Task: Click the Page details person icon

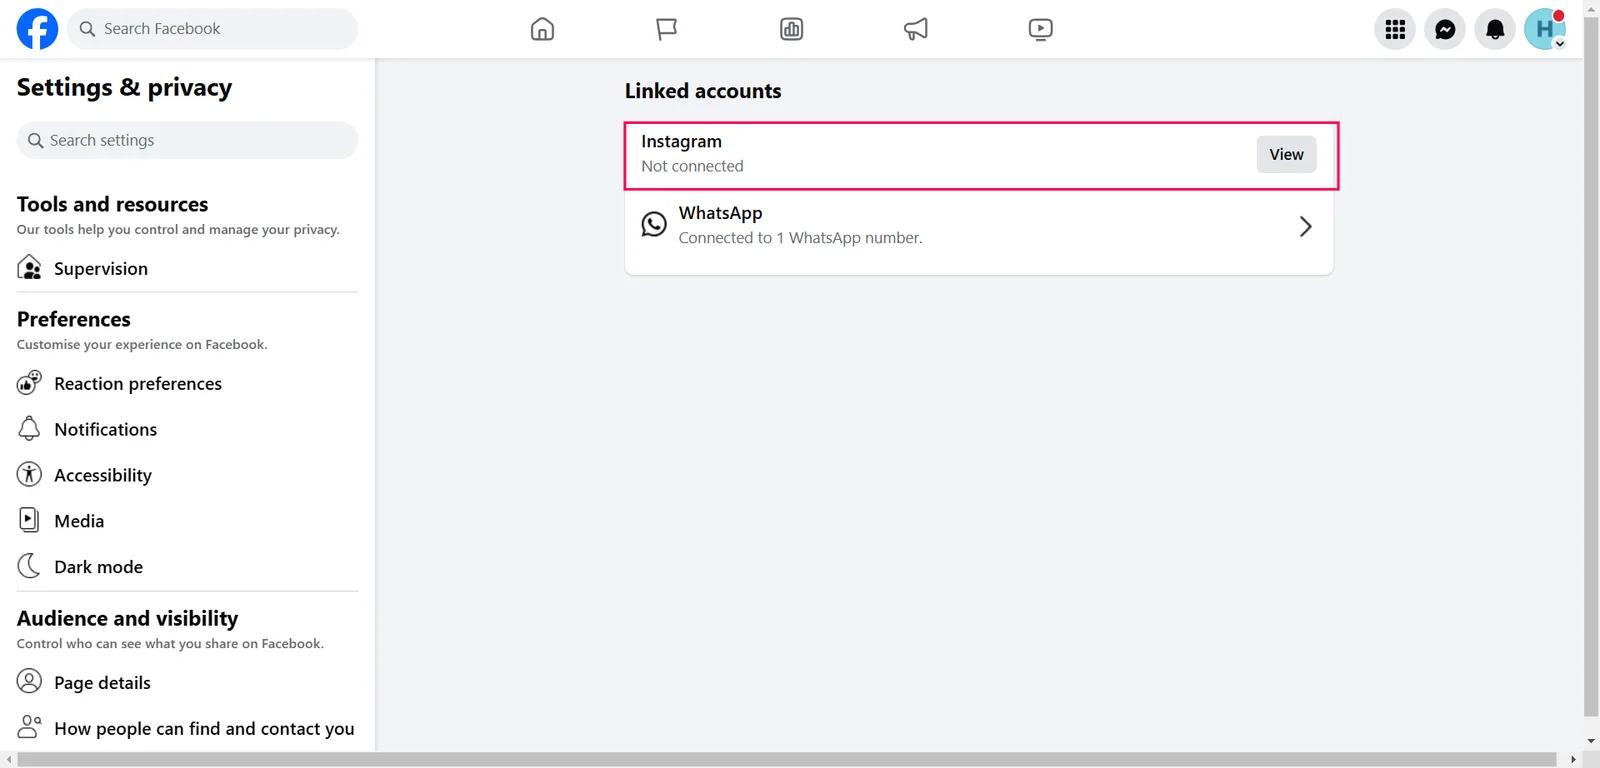Action: point(29,682)
